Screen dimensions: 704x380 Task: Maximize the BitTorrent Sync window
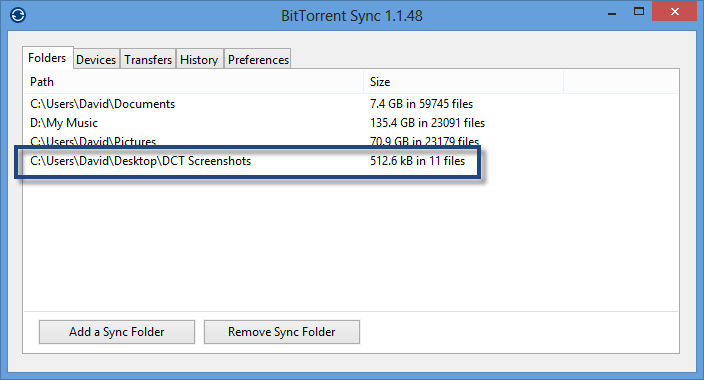(639, 12)
